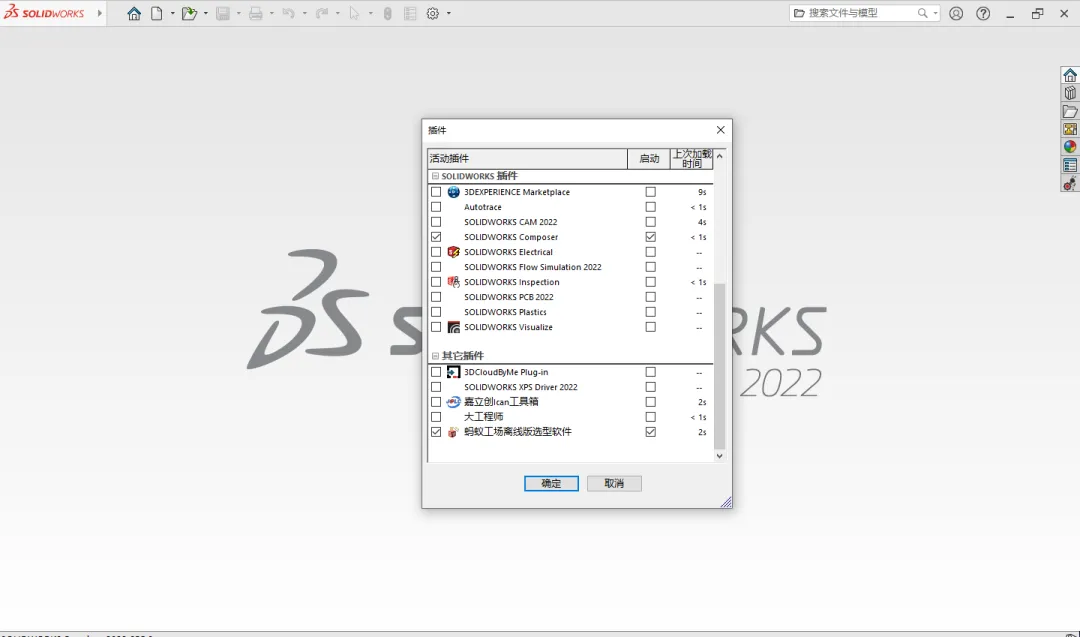Click the SOLIDWORKS logo at top left
This screenshot has height=637, width=1080.
coord(44,12)
